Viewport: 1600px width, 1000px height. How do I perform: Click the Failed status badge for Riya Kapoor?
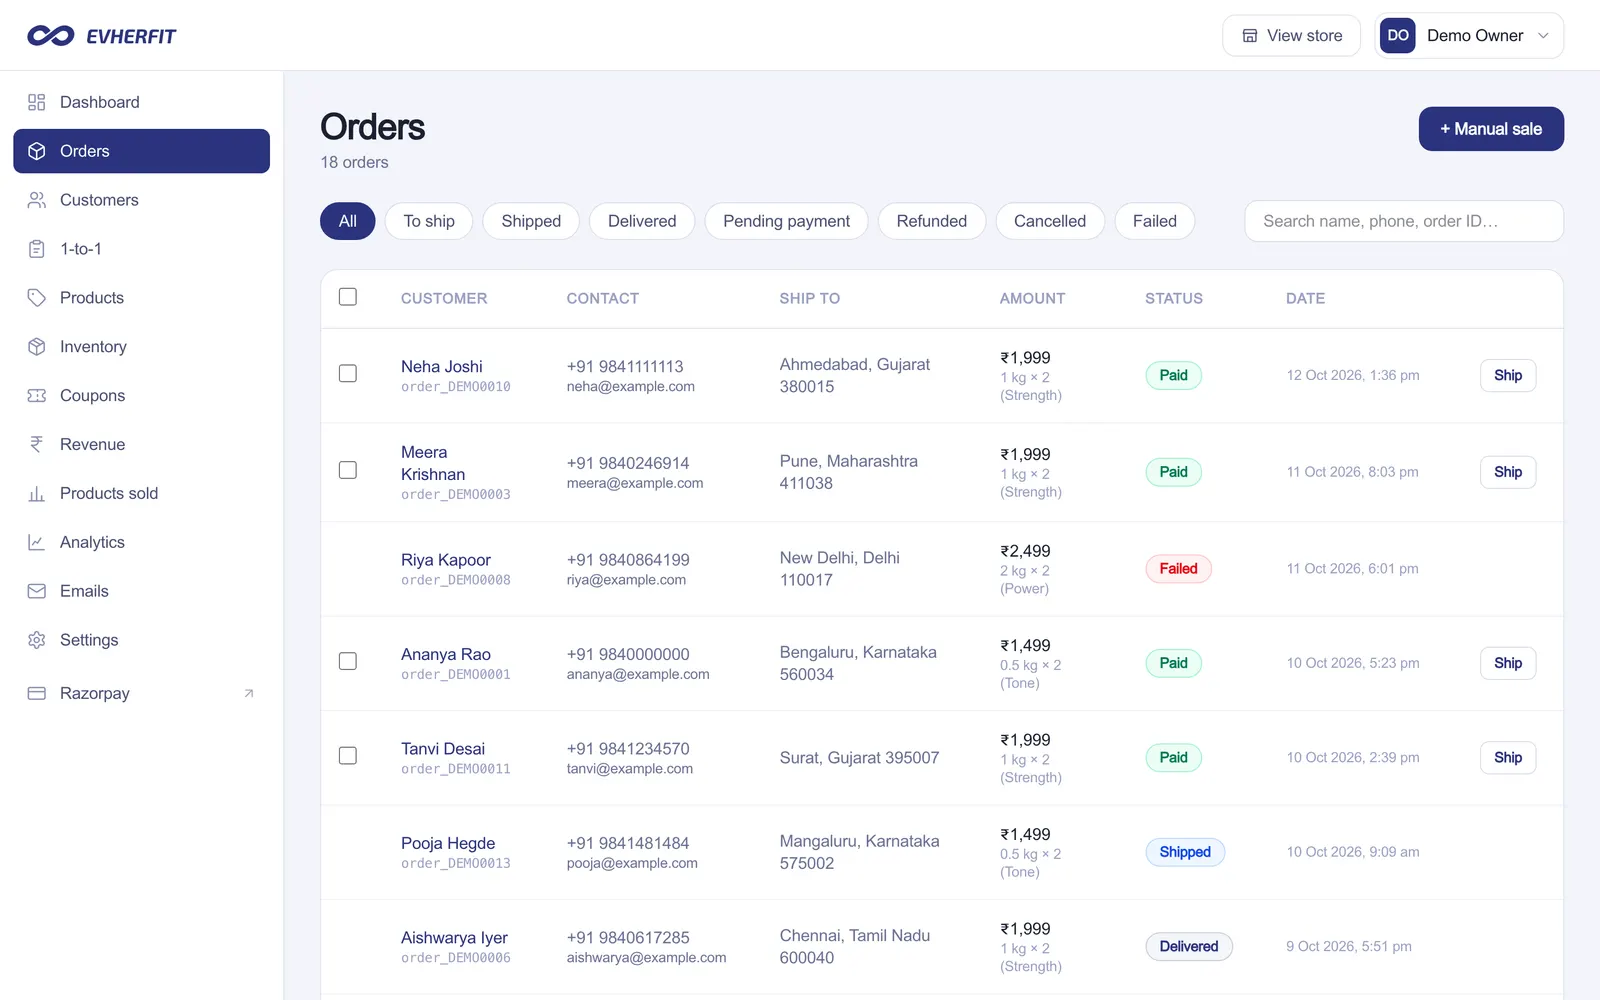tap(1178, 569)
